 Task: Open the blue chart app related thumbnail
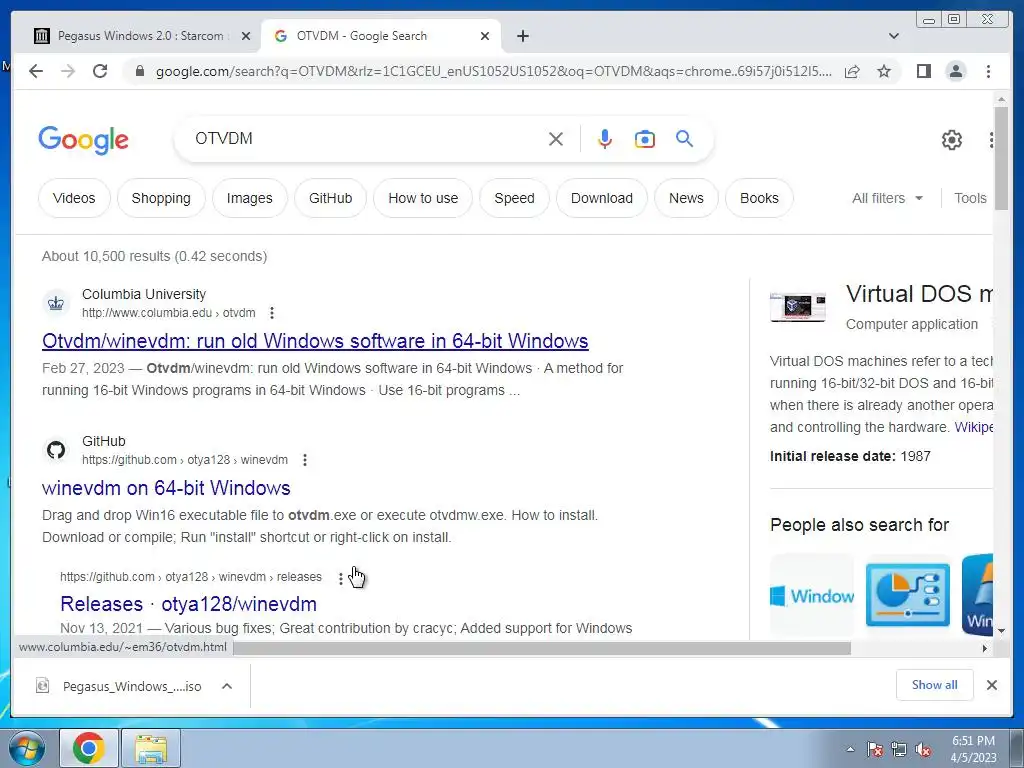tap(908, 595)
